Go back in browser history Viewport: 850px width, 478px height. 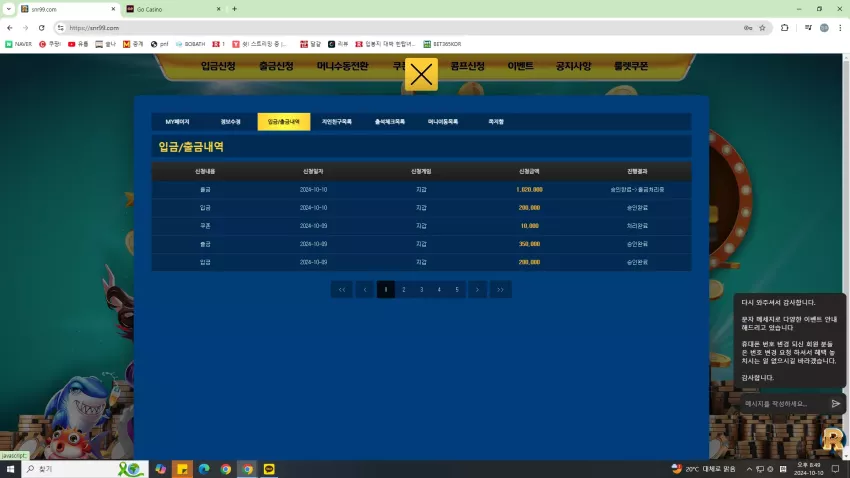(10, 28)
